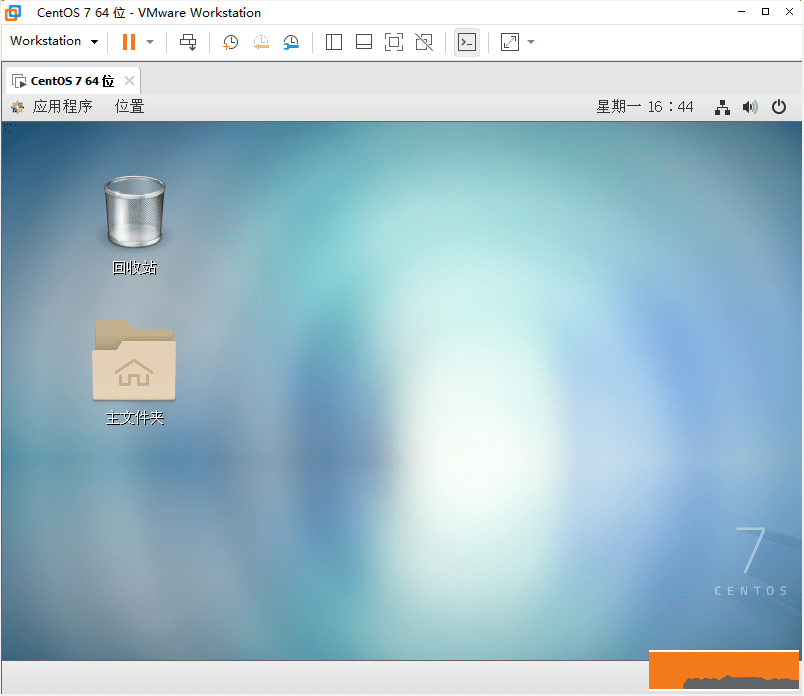
Task: Enter full screen mode
Action: [x=394, y=42]
